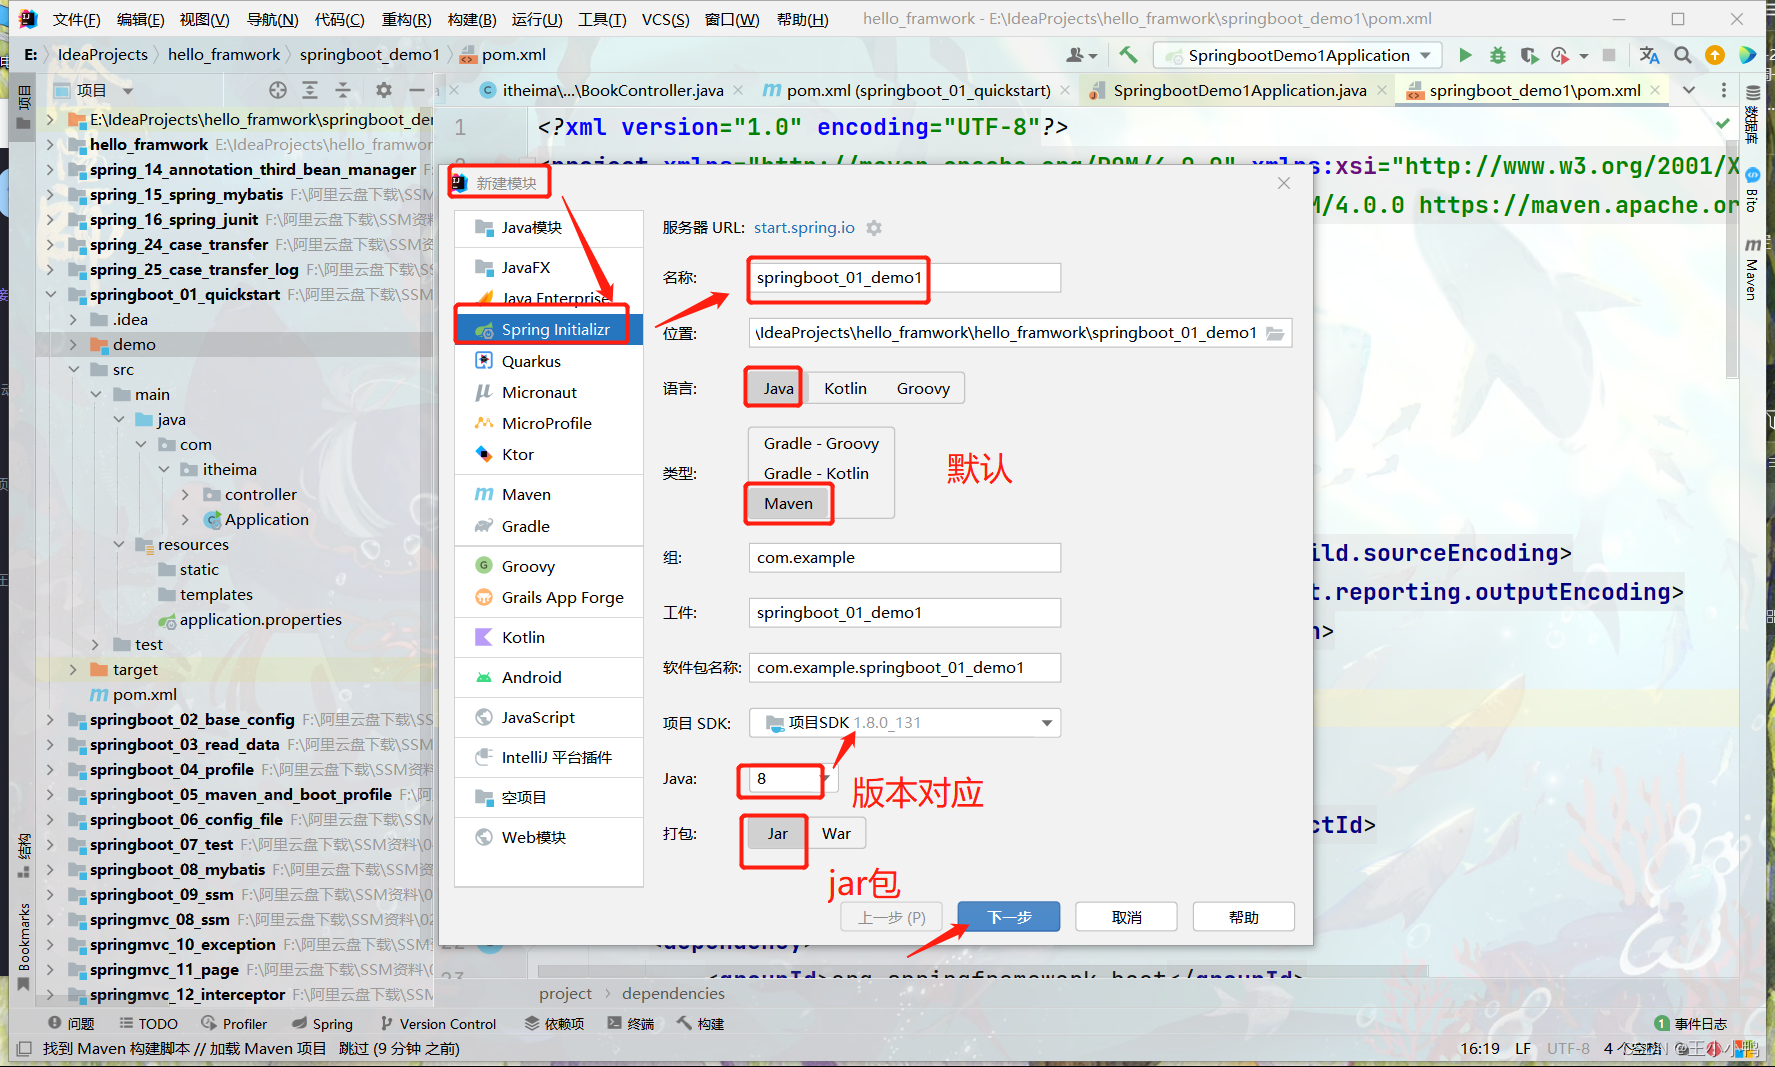This screenshot has height=1067, width=1775.
Task: Collapse the springboot_01_quickstart tree node
Action: click(x=50, y=294)
